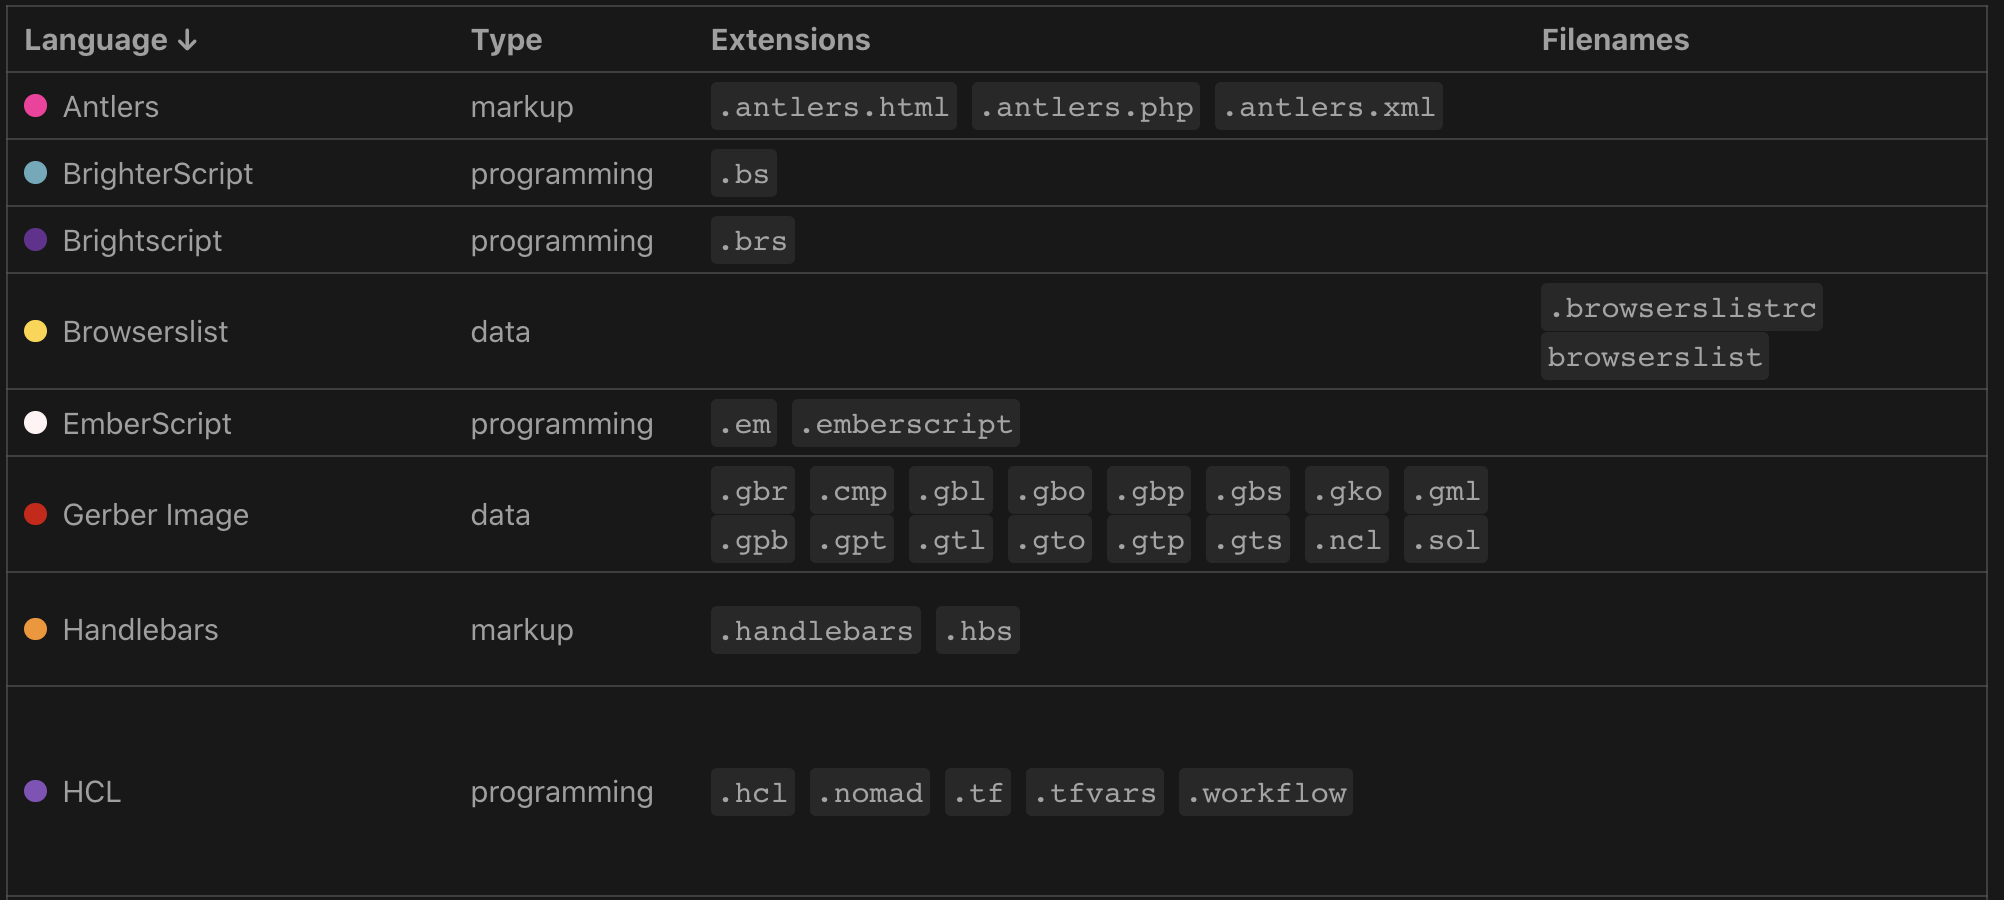Click the BrighterScript blue language dot

(x=37, y=173)
